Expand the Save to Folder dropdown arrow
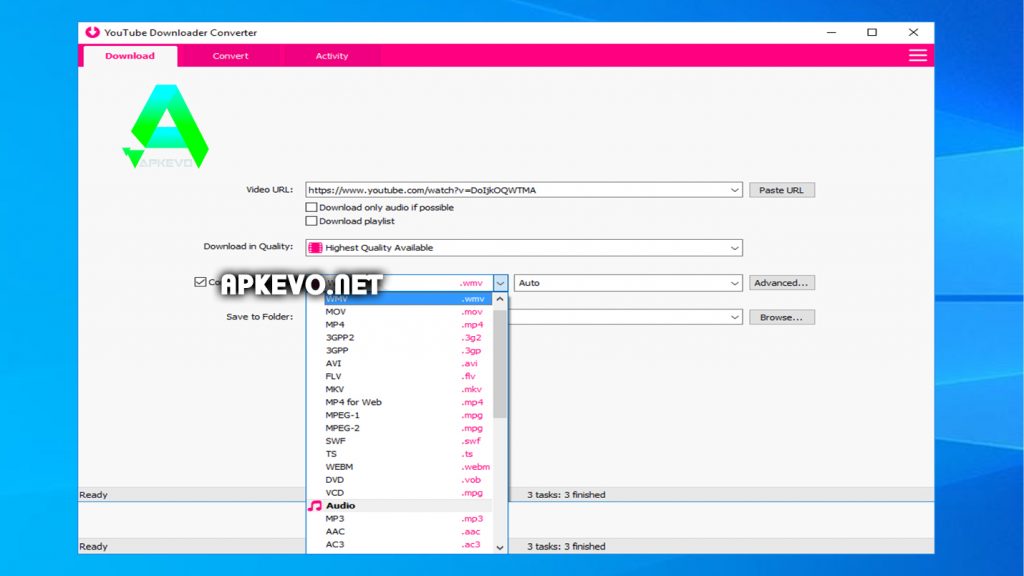Viewport: 1024px width, 576px height. (735, 317)
